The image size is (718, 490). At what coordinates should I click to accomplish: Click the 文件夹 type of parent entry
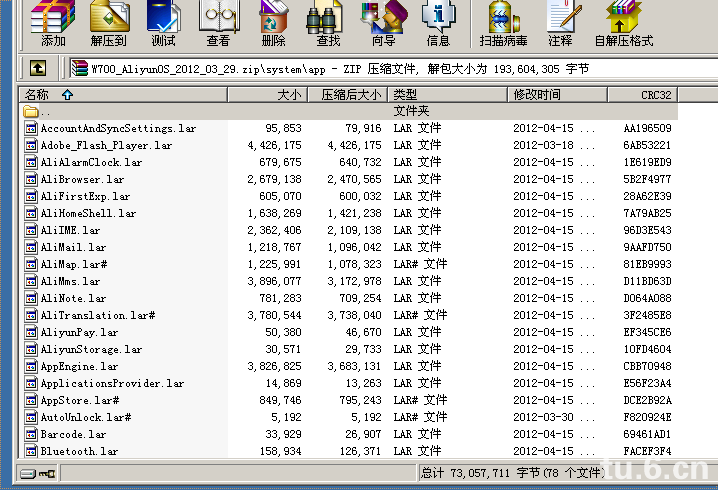point(411,111)
